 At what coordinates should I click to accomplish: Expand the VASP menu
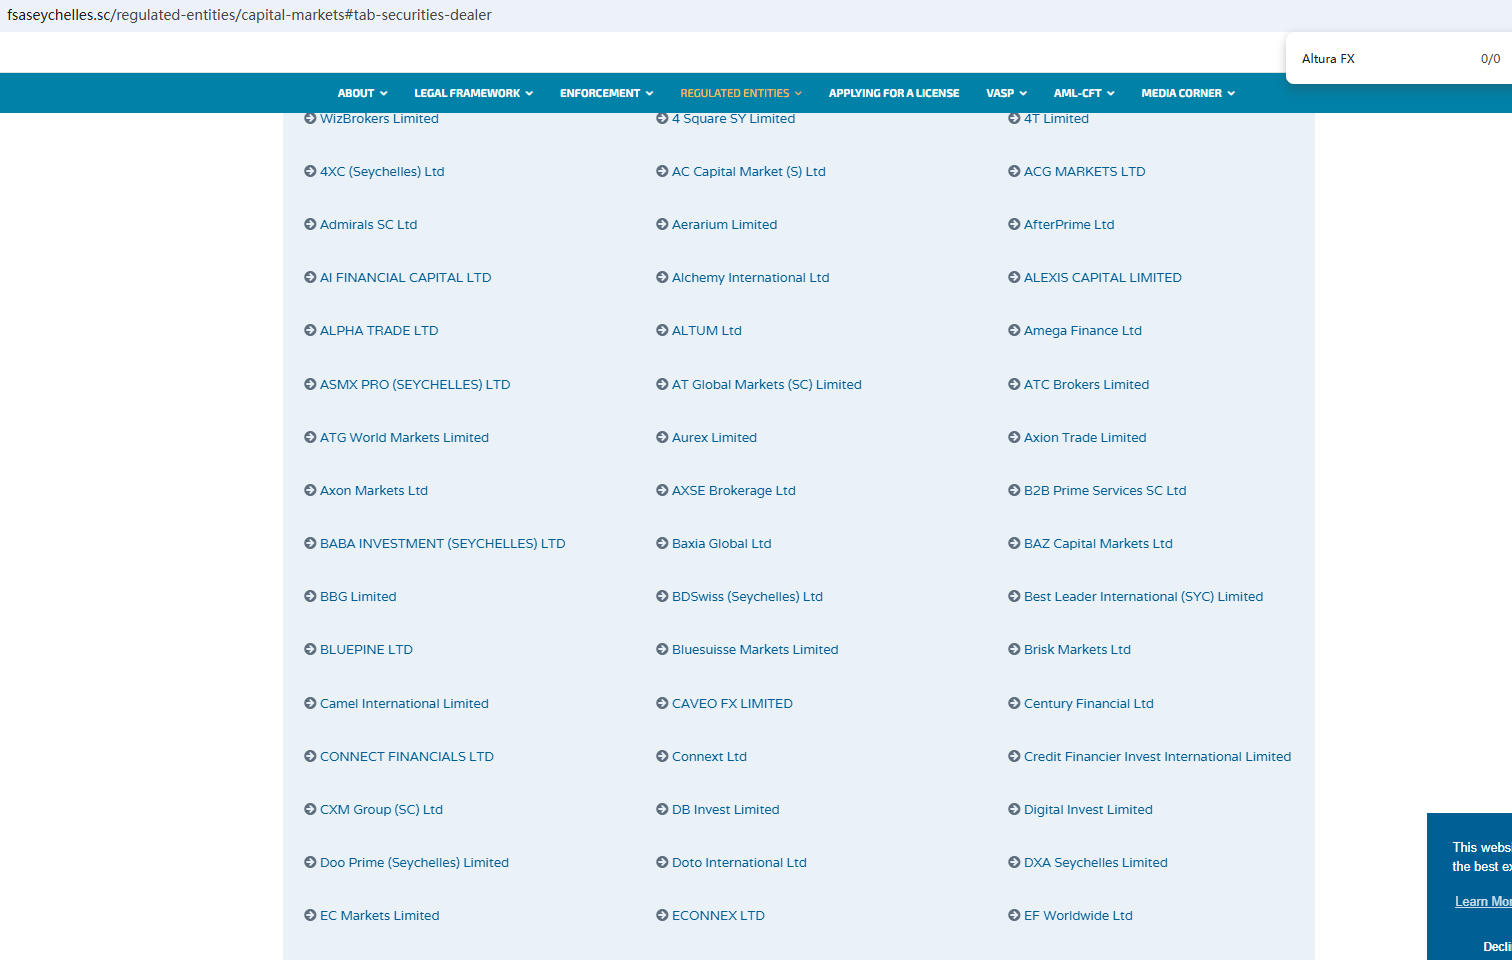[x=1006, y=93]
